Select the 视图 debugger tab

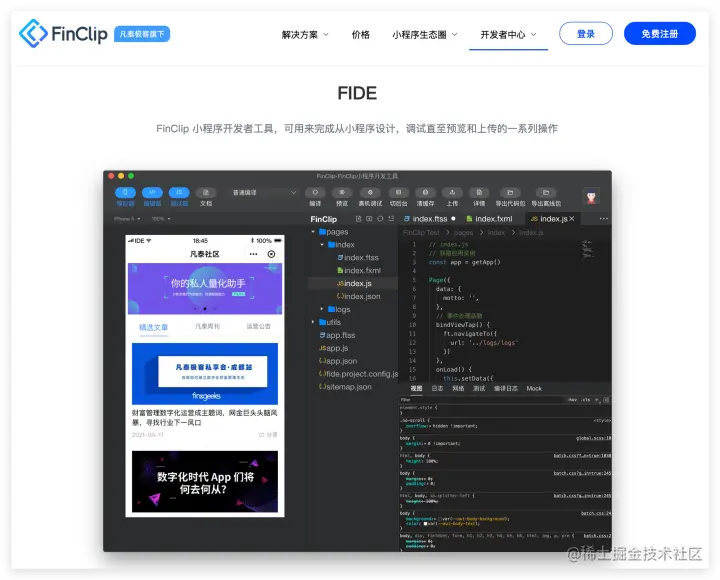tap(416, 389)
